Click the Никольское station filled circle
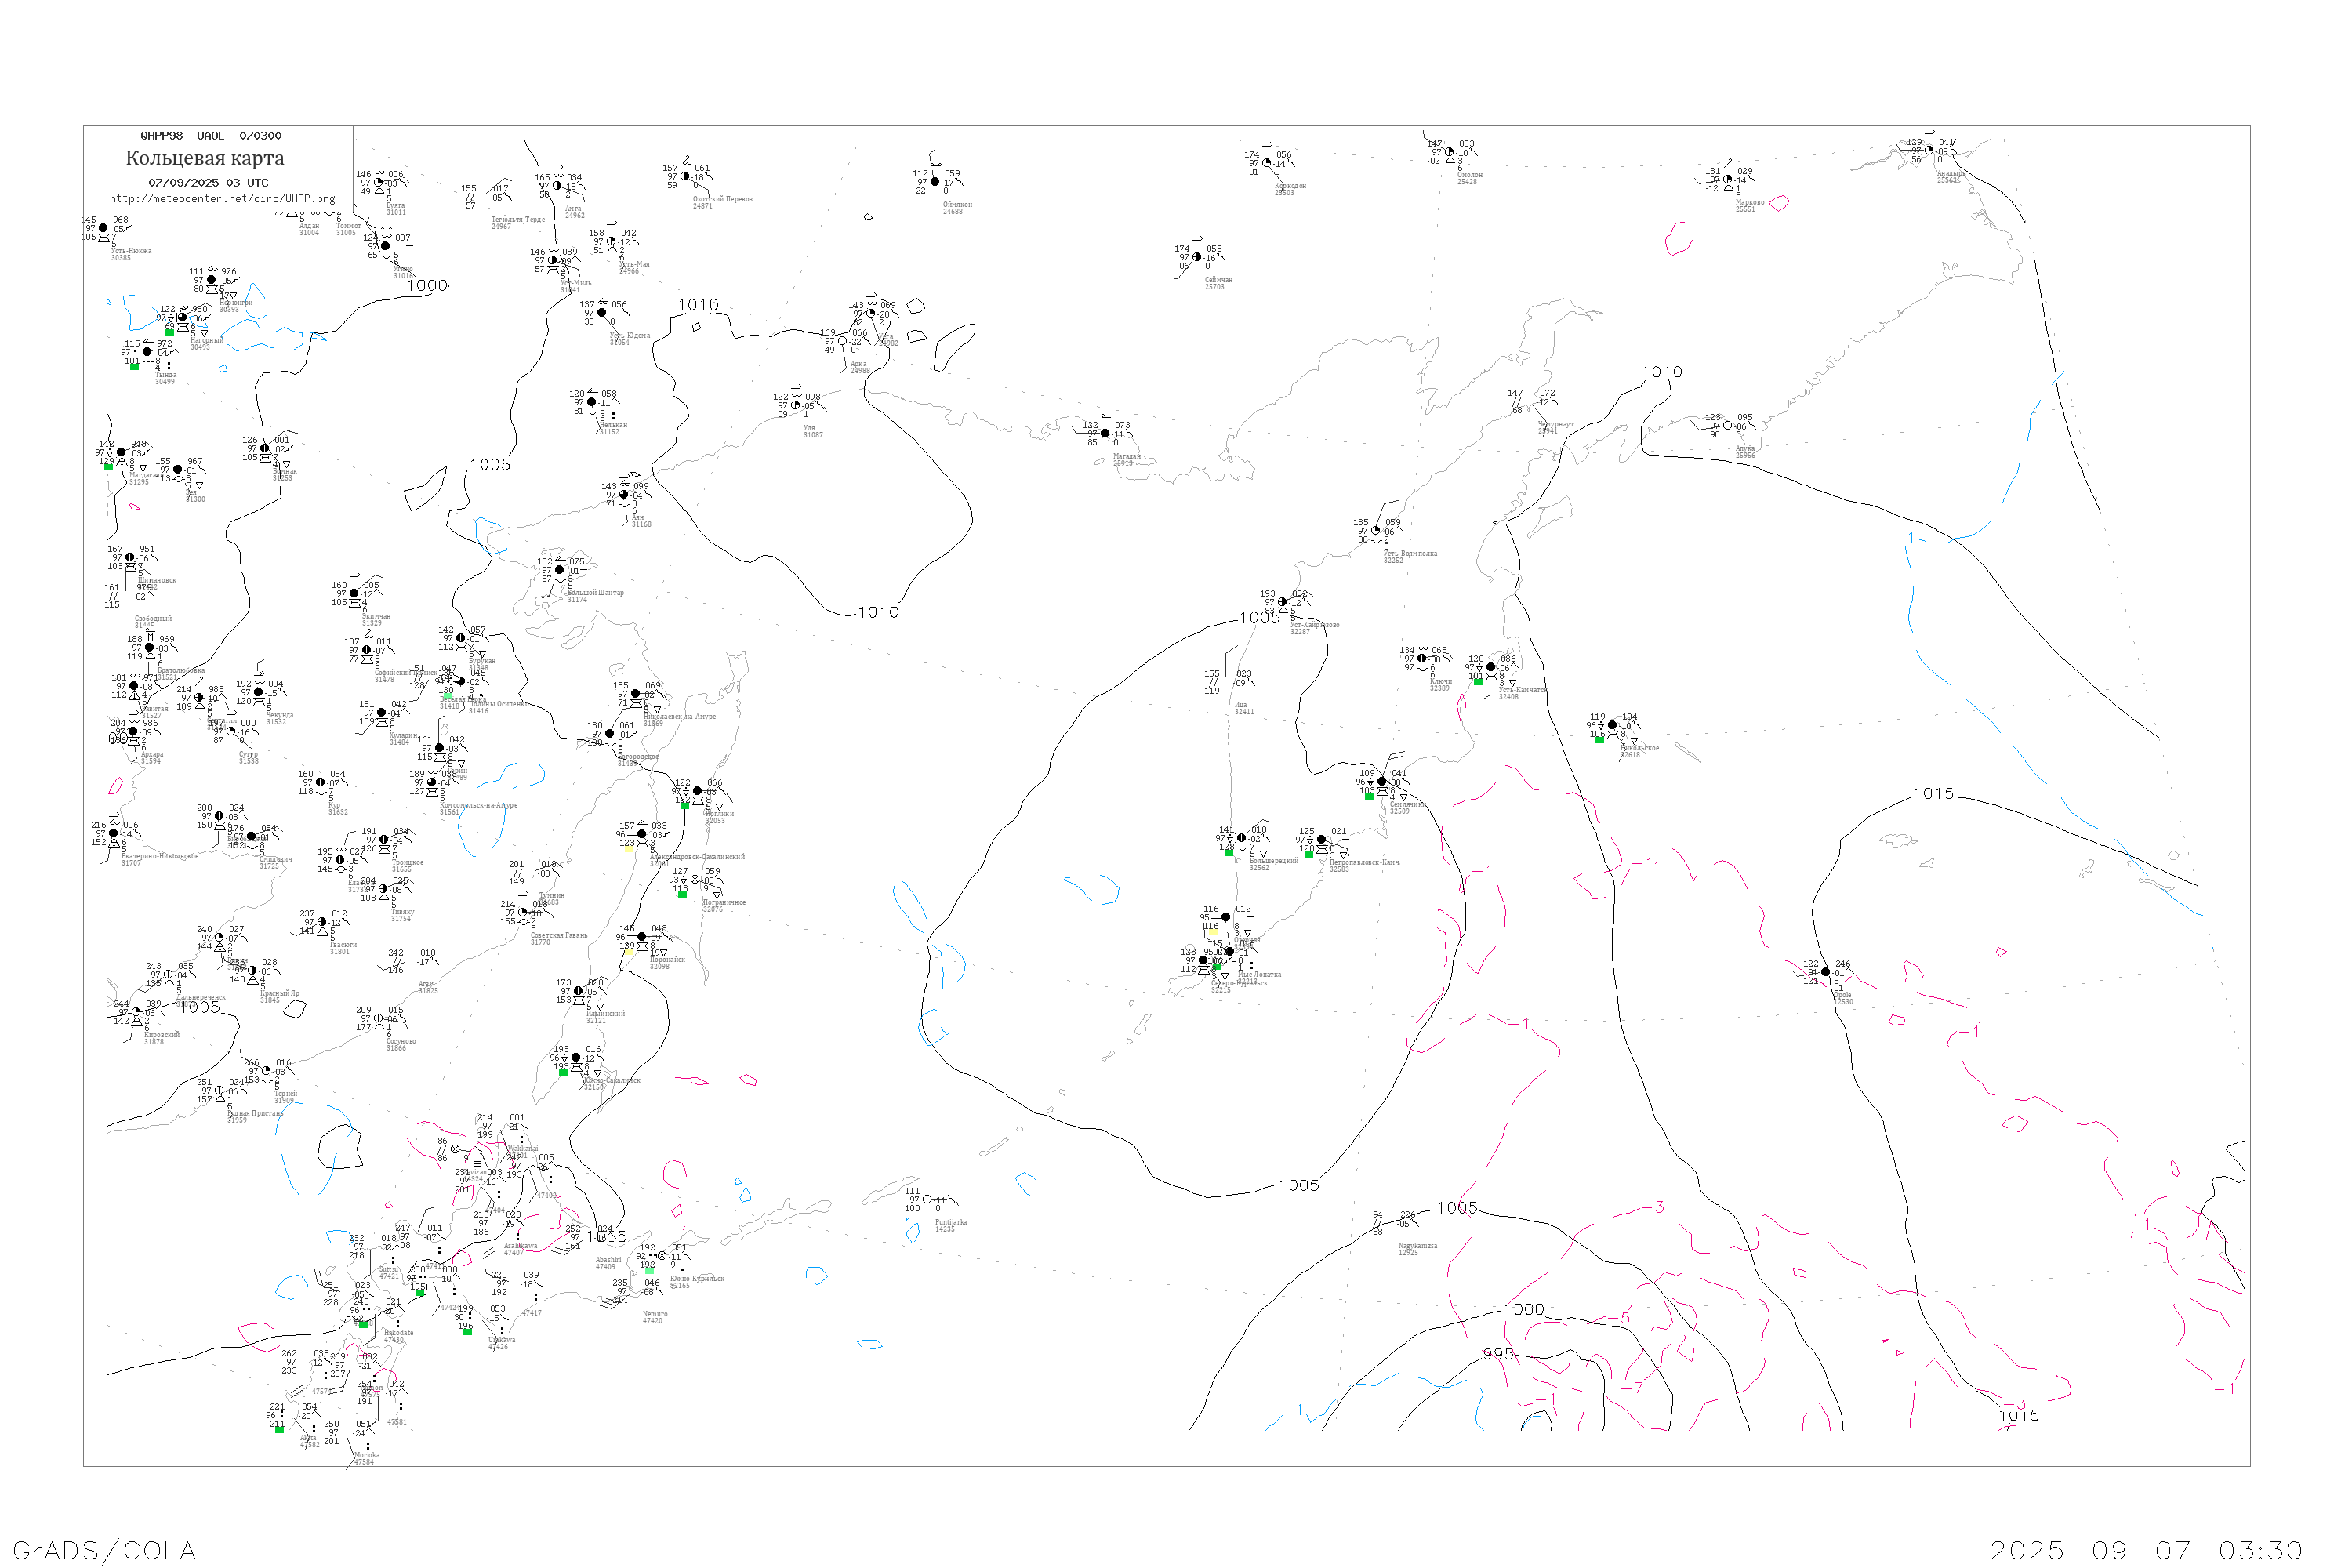 coord(1612,725)
